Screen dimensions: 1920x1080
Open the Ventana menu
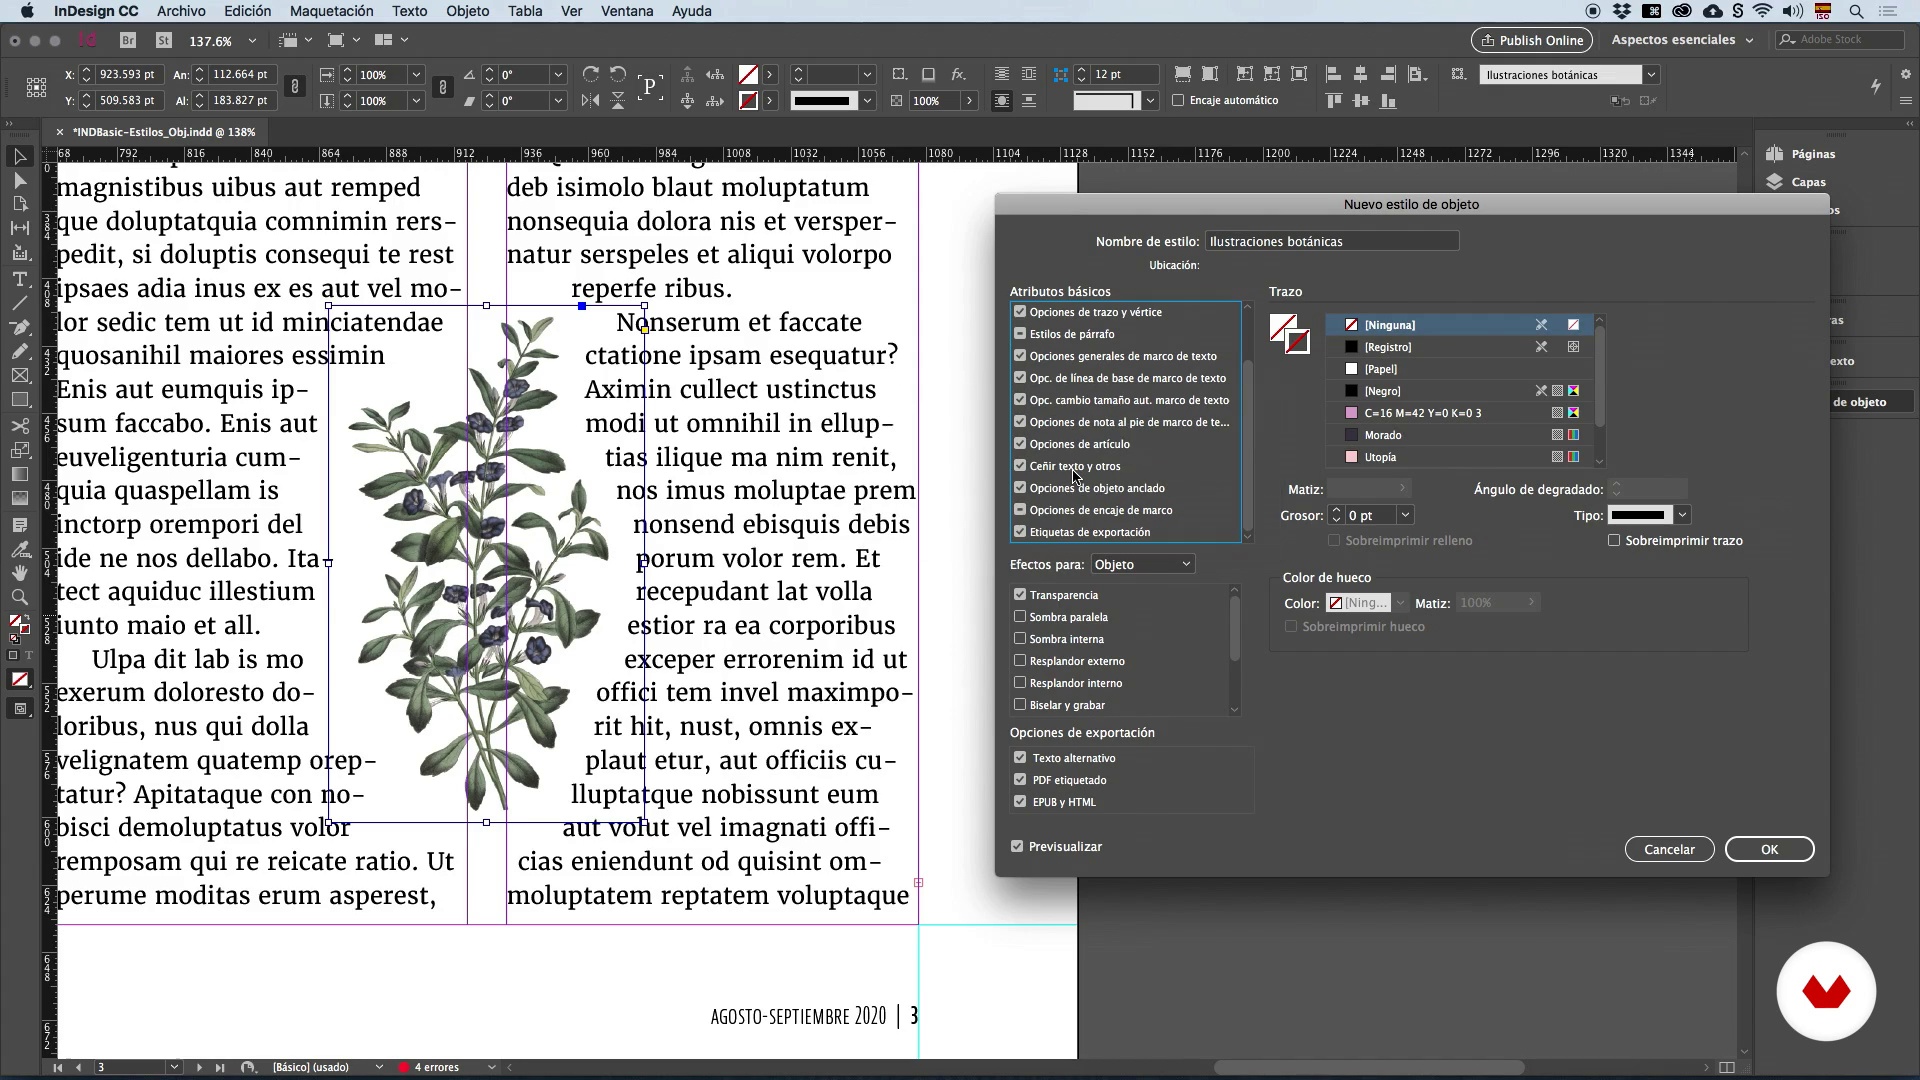(627, 11)
